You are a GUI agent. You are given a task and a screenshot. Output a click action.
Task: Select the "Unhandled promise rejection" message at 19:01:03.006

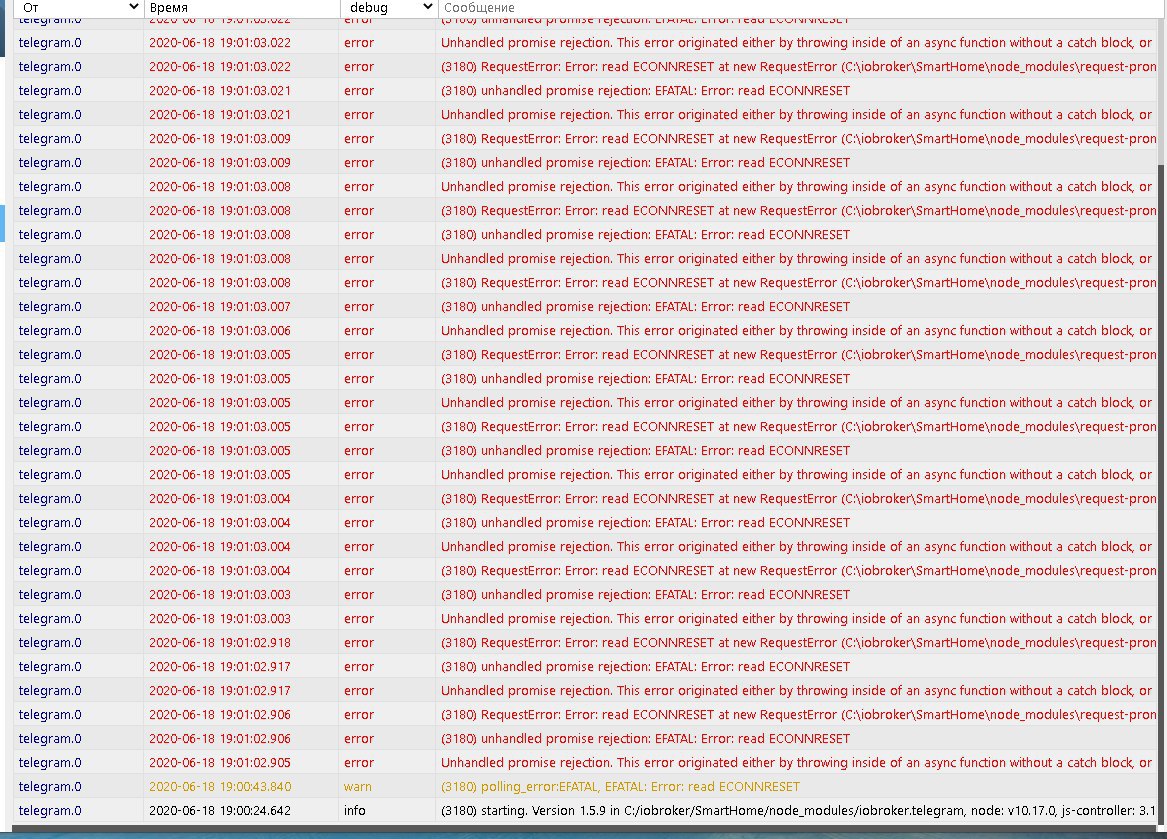click(x=796, y=331)
